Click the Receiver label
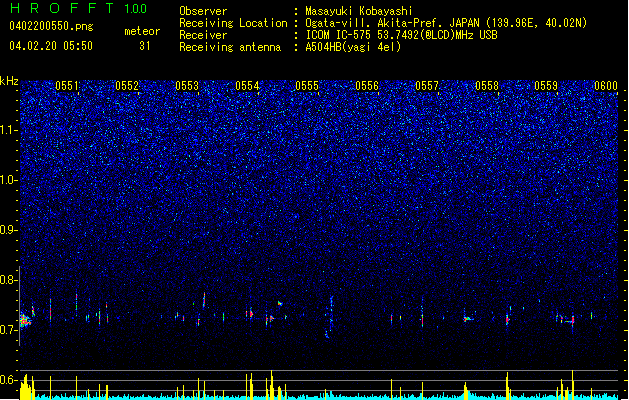 pyautogui.click(x=203, y=35)
